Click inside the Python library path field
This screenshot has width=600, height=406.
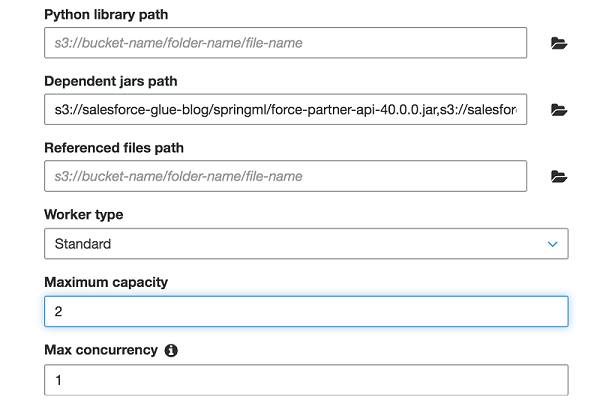(285, 43)
